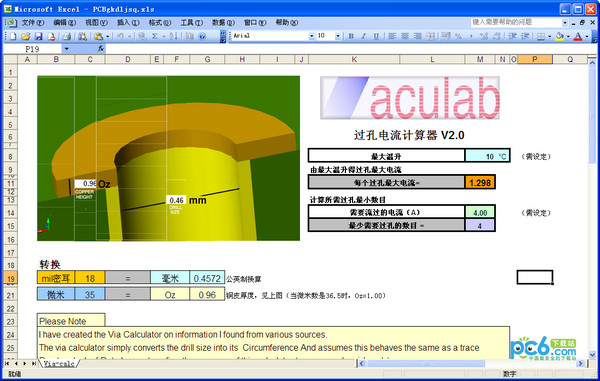Click the Paste clipboard icon
Screen dimensions: 600x381
pos(98,36)
